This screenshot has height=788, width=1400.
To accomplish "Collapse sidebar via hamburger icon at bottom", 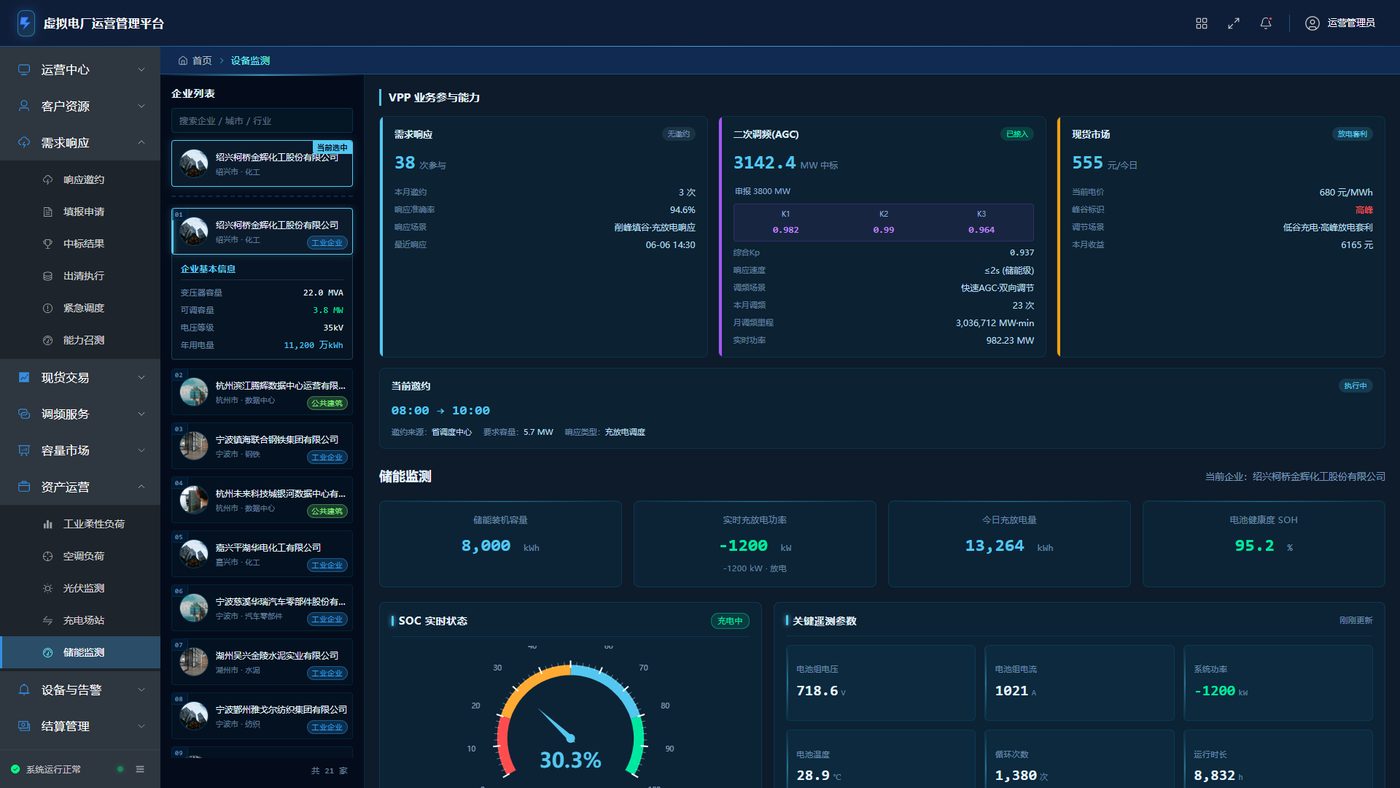I will [x=140, y=769].
